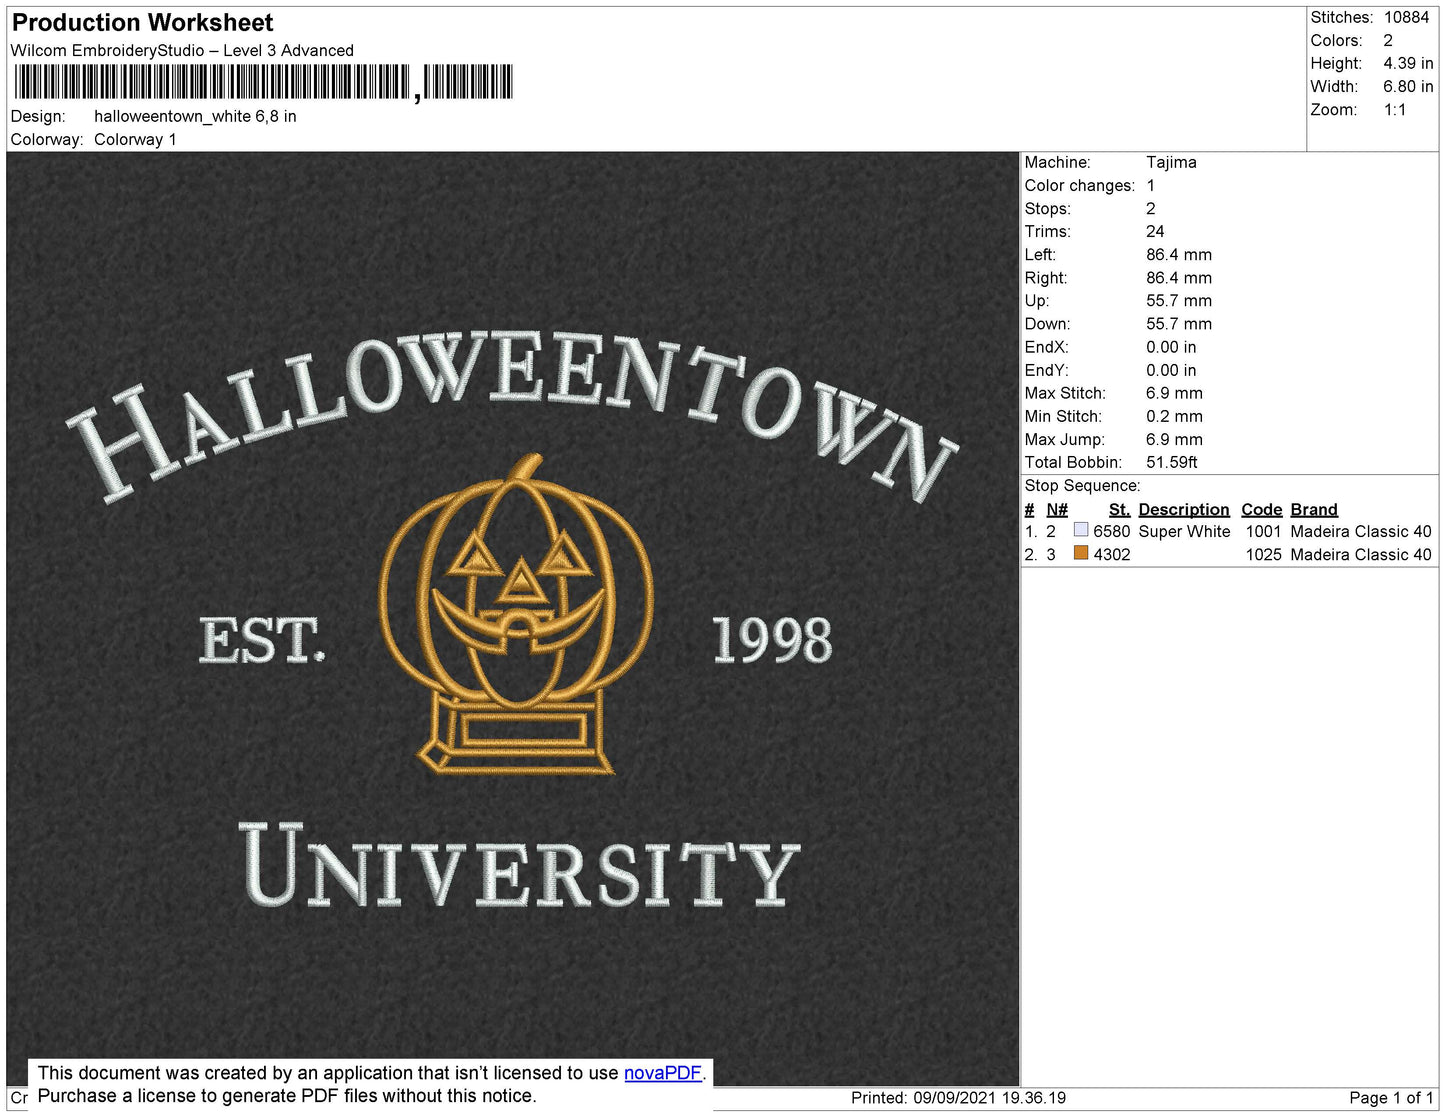Select the orange thread color swatch
The width and height of the screenshot is (1445, 1117).
point(1080,553)
